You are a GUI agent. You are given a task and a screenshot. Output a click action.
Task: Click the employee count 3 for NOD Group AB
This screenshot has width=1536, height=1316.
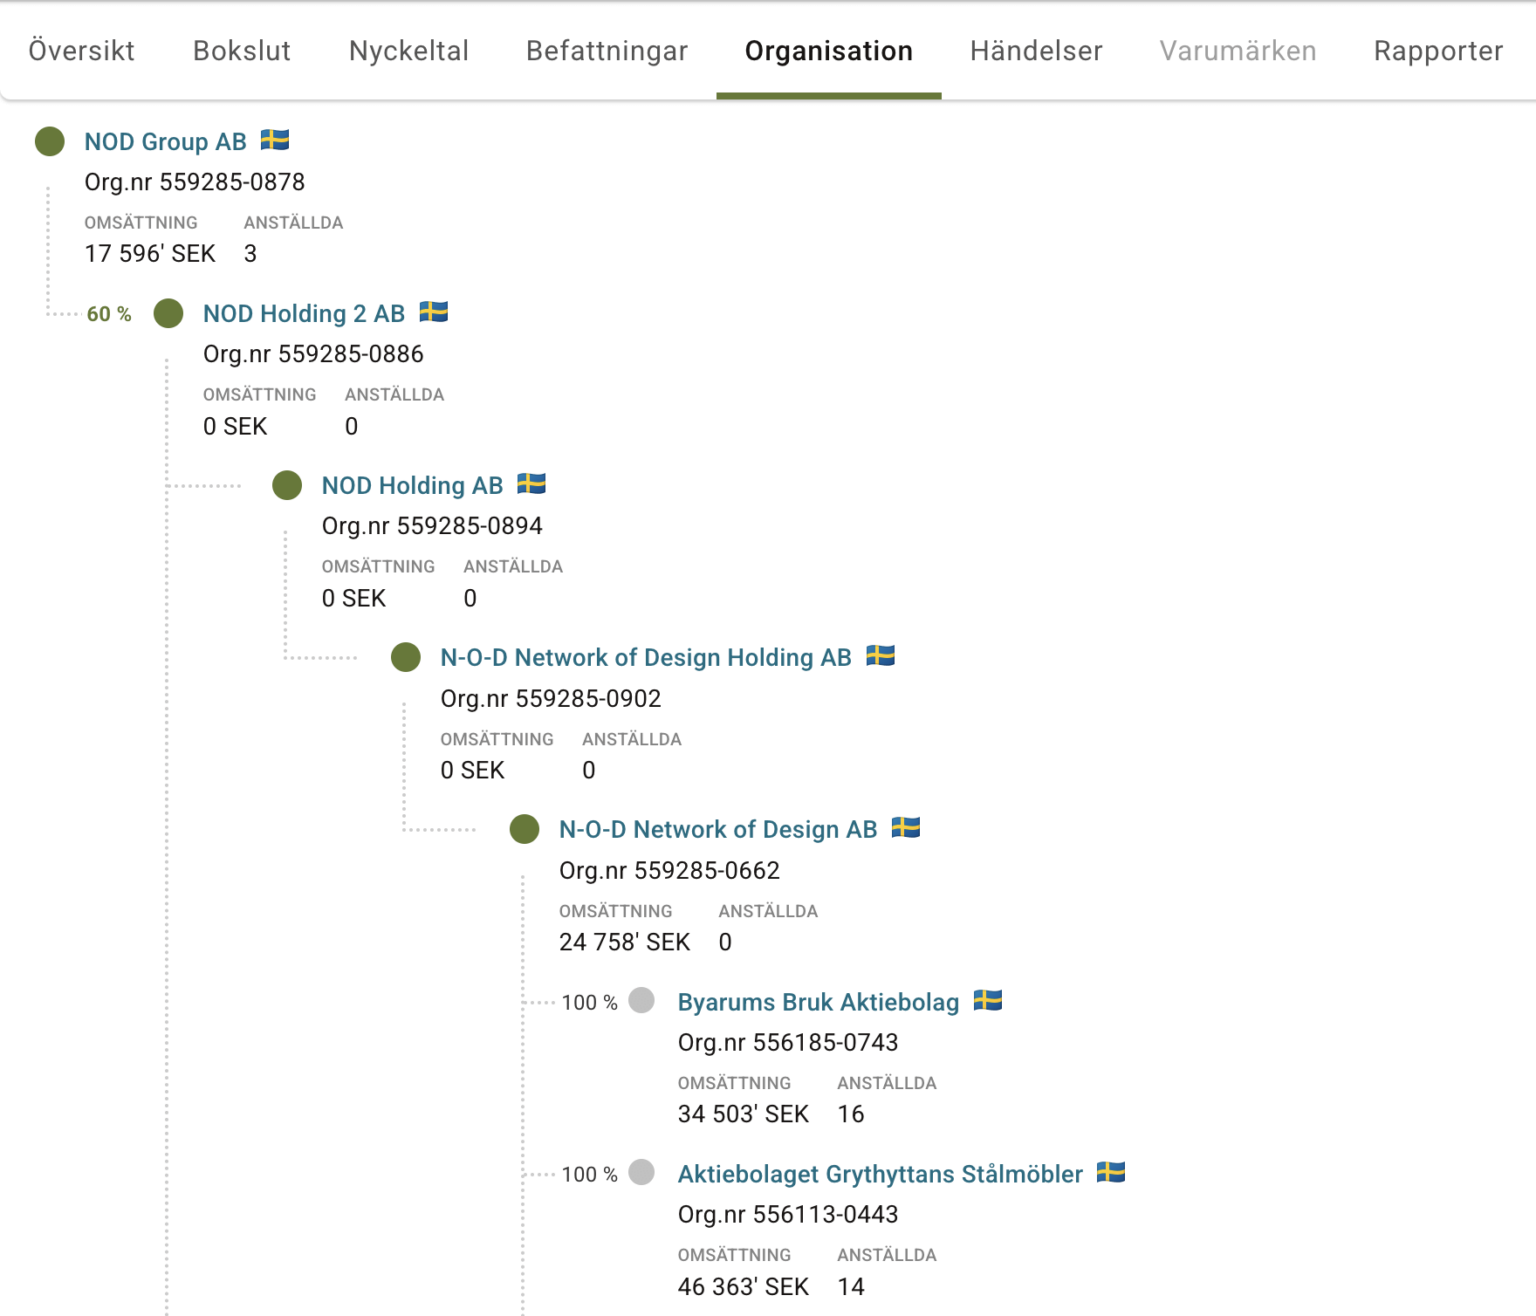point(250,254)
